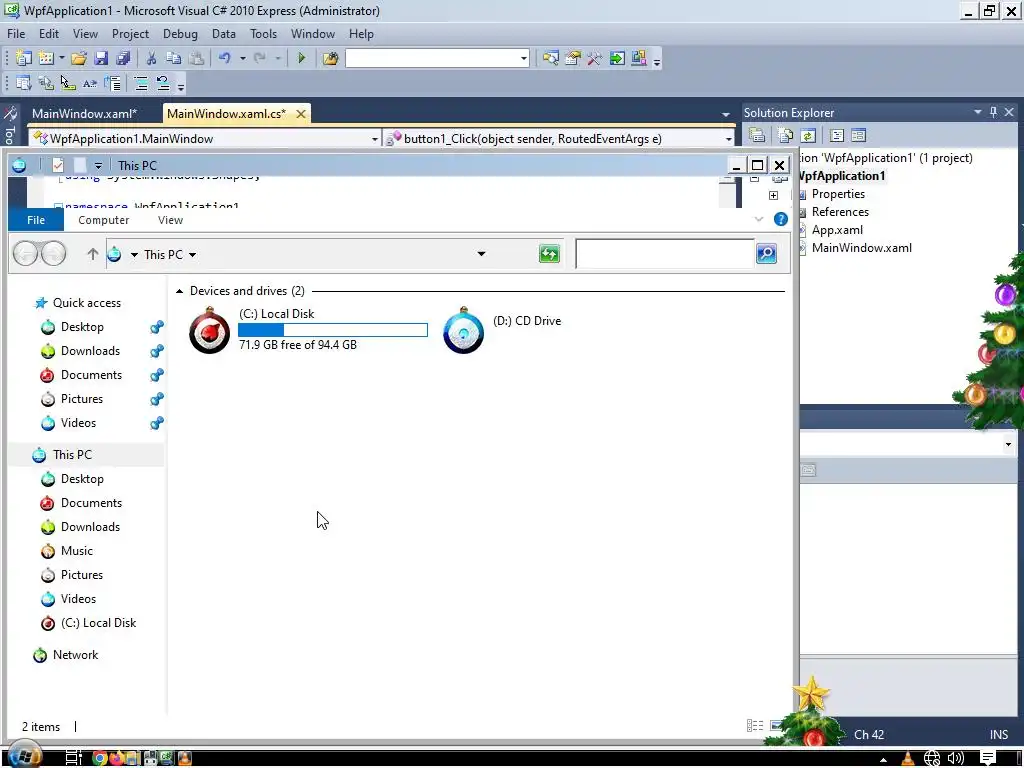Save the current file with the floppy icon

[x=101, y=59]
